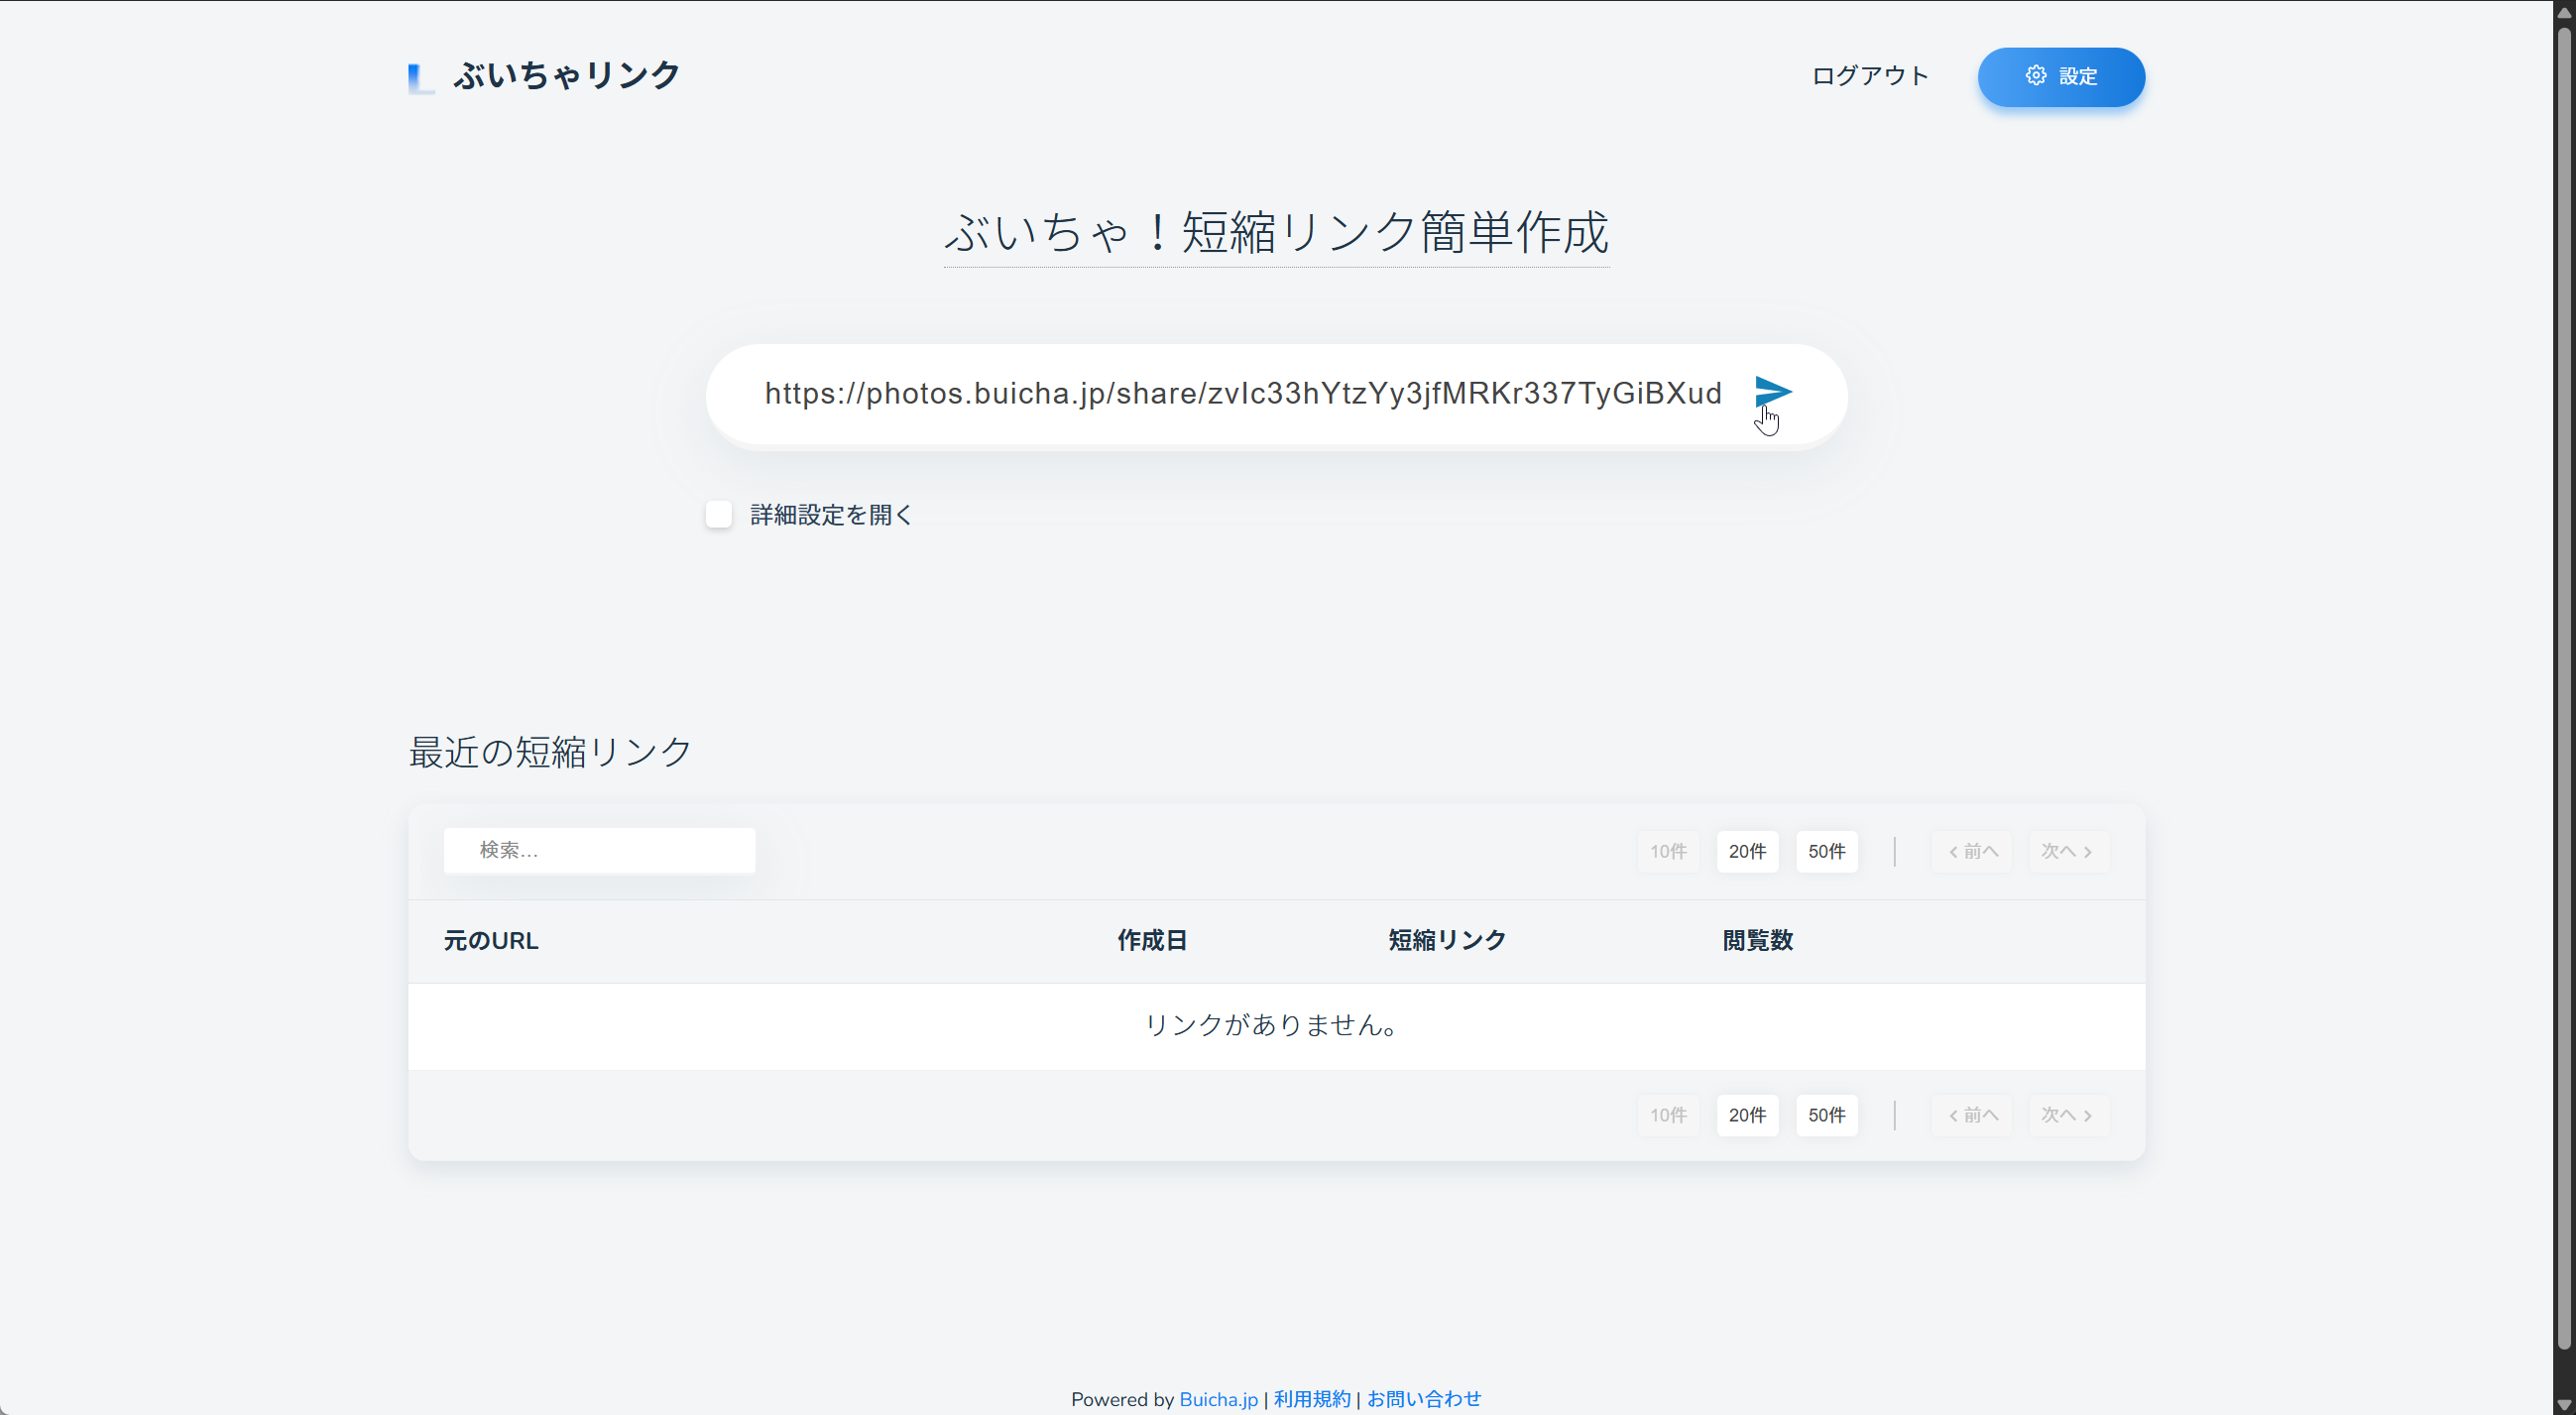2576x1415 pixels.
Task: Click bottom 次へ next page button
Action: [x=2068, y=1115]
